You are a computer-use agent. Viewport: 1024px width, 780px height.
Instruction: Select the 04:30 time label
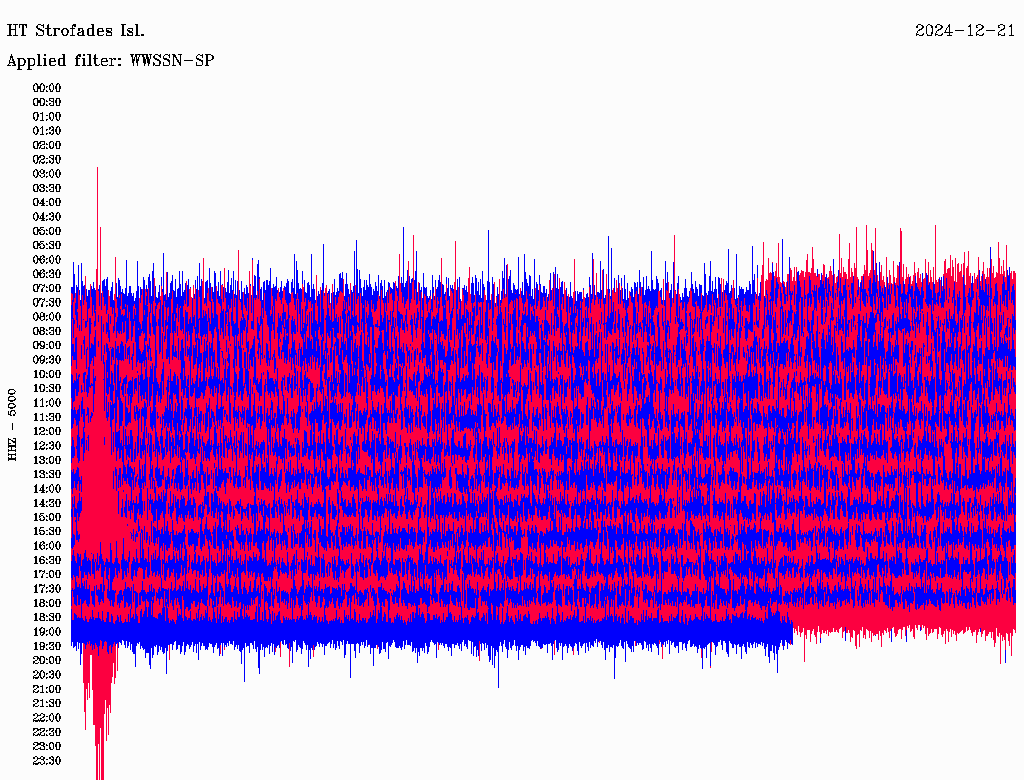pyautogui.click(x=47, y=217)
